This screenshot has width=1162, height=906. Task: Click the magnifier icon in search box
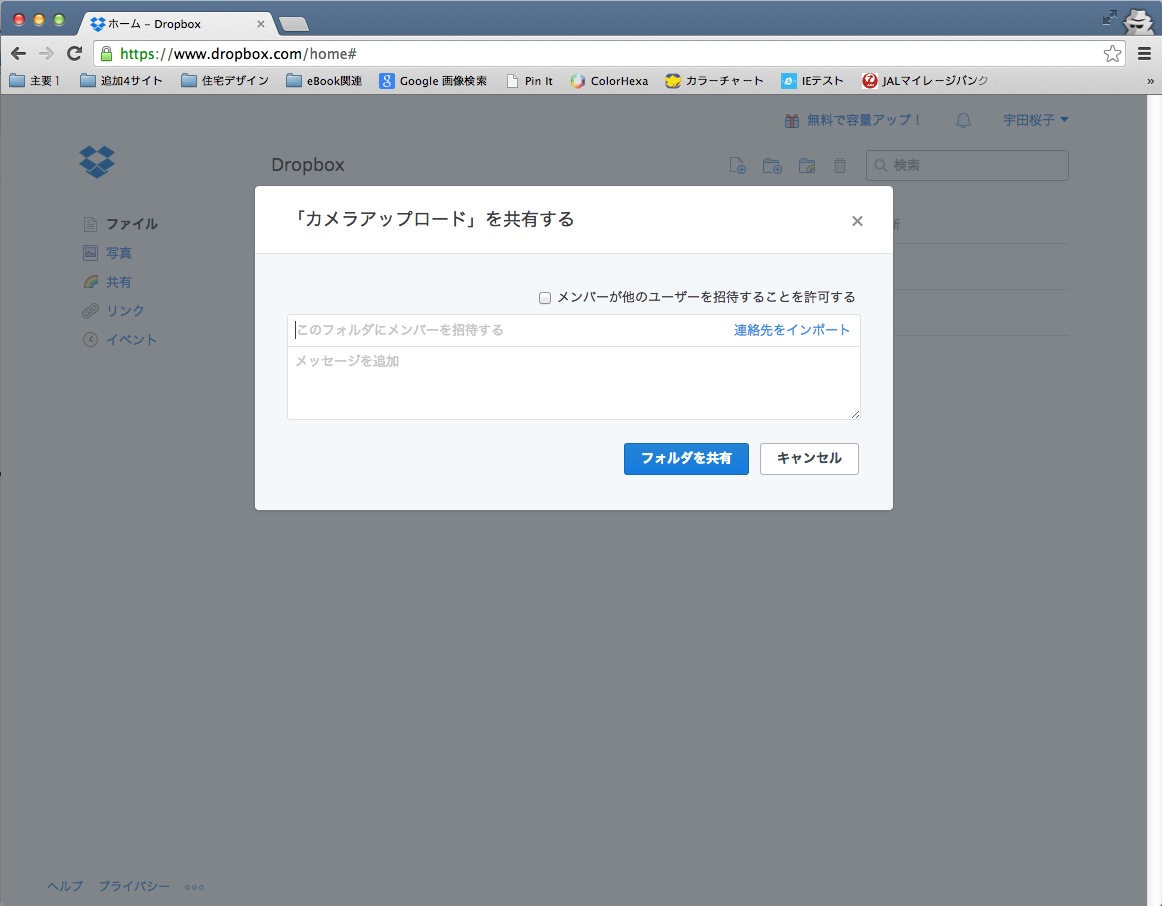pos(880,165)
